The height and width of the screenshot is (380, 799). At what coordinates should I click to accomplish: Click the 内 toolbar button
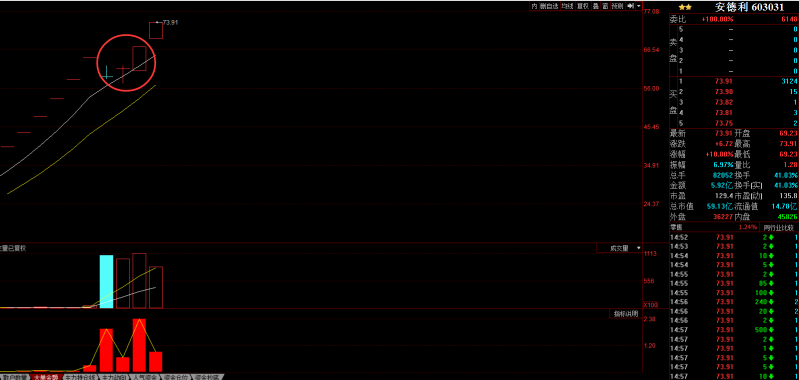tap(535, 6)
